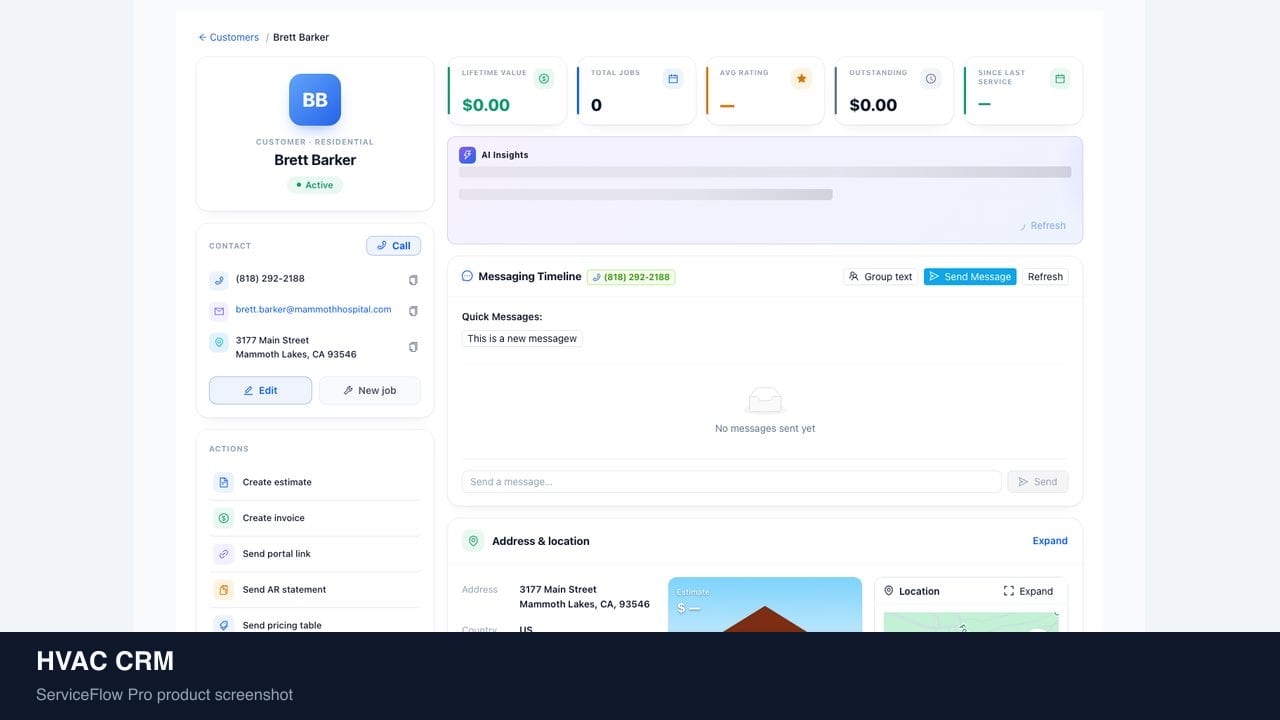
Task: Click the blue Send Message button
Action: 970,277
